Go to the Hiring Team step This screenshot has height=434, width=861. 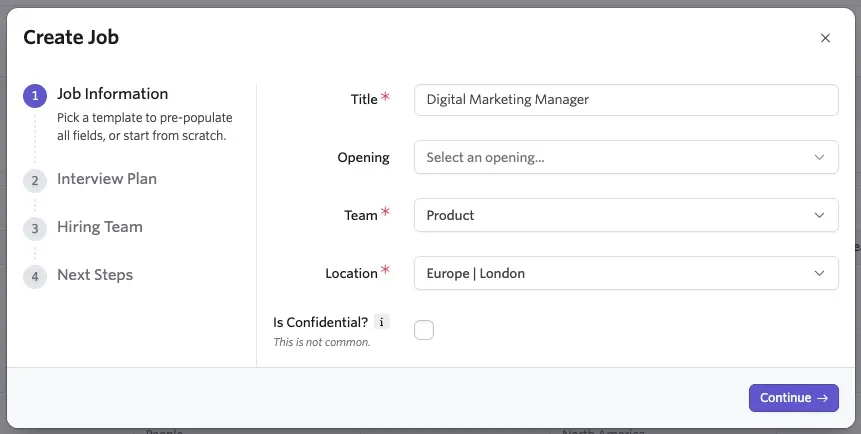click(100, 227)
